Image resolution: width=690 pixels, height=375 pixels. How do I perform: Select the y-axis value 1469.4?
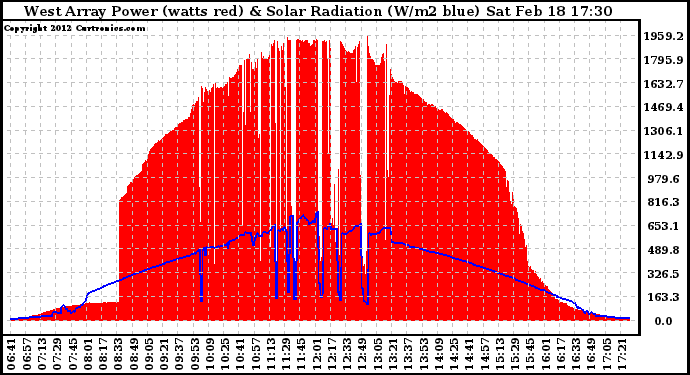click(x=664, y=107)
